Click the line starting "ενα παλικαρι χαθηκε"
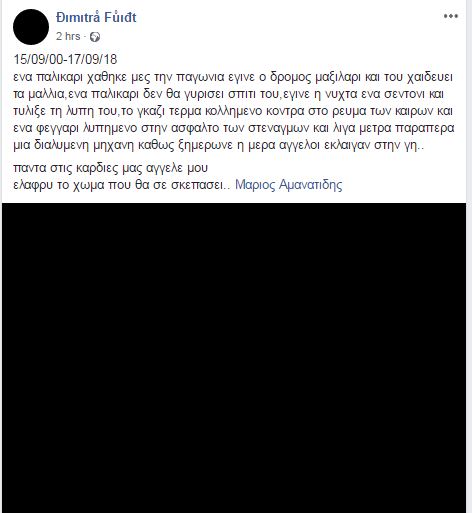 click(233, 77)
